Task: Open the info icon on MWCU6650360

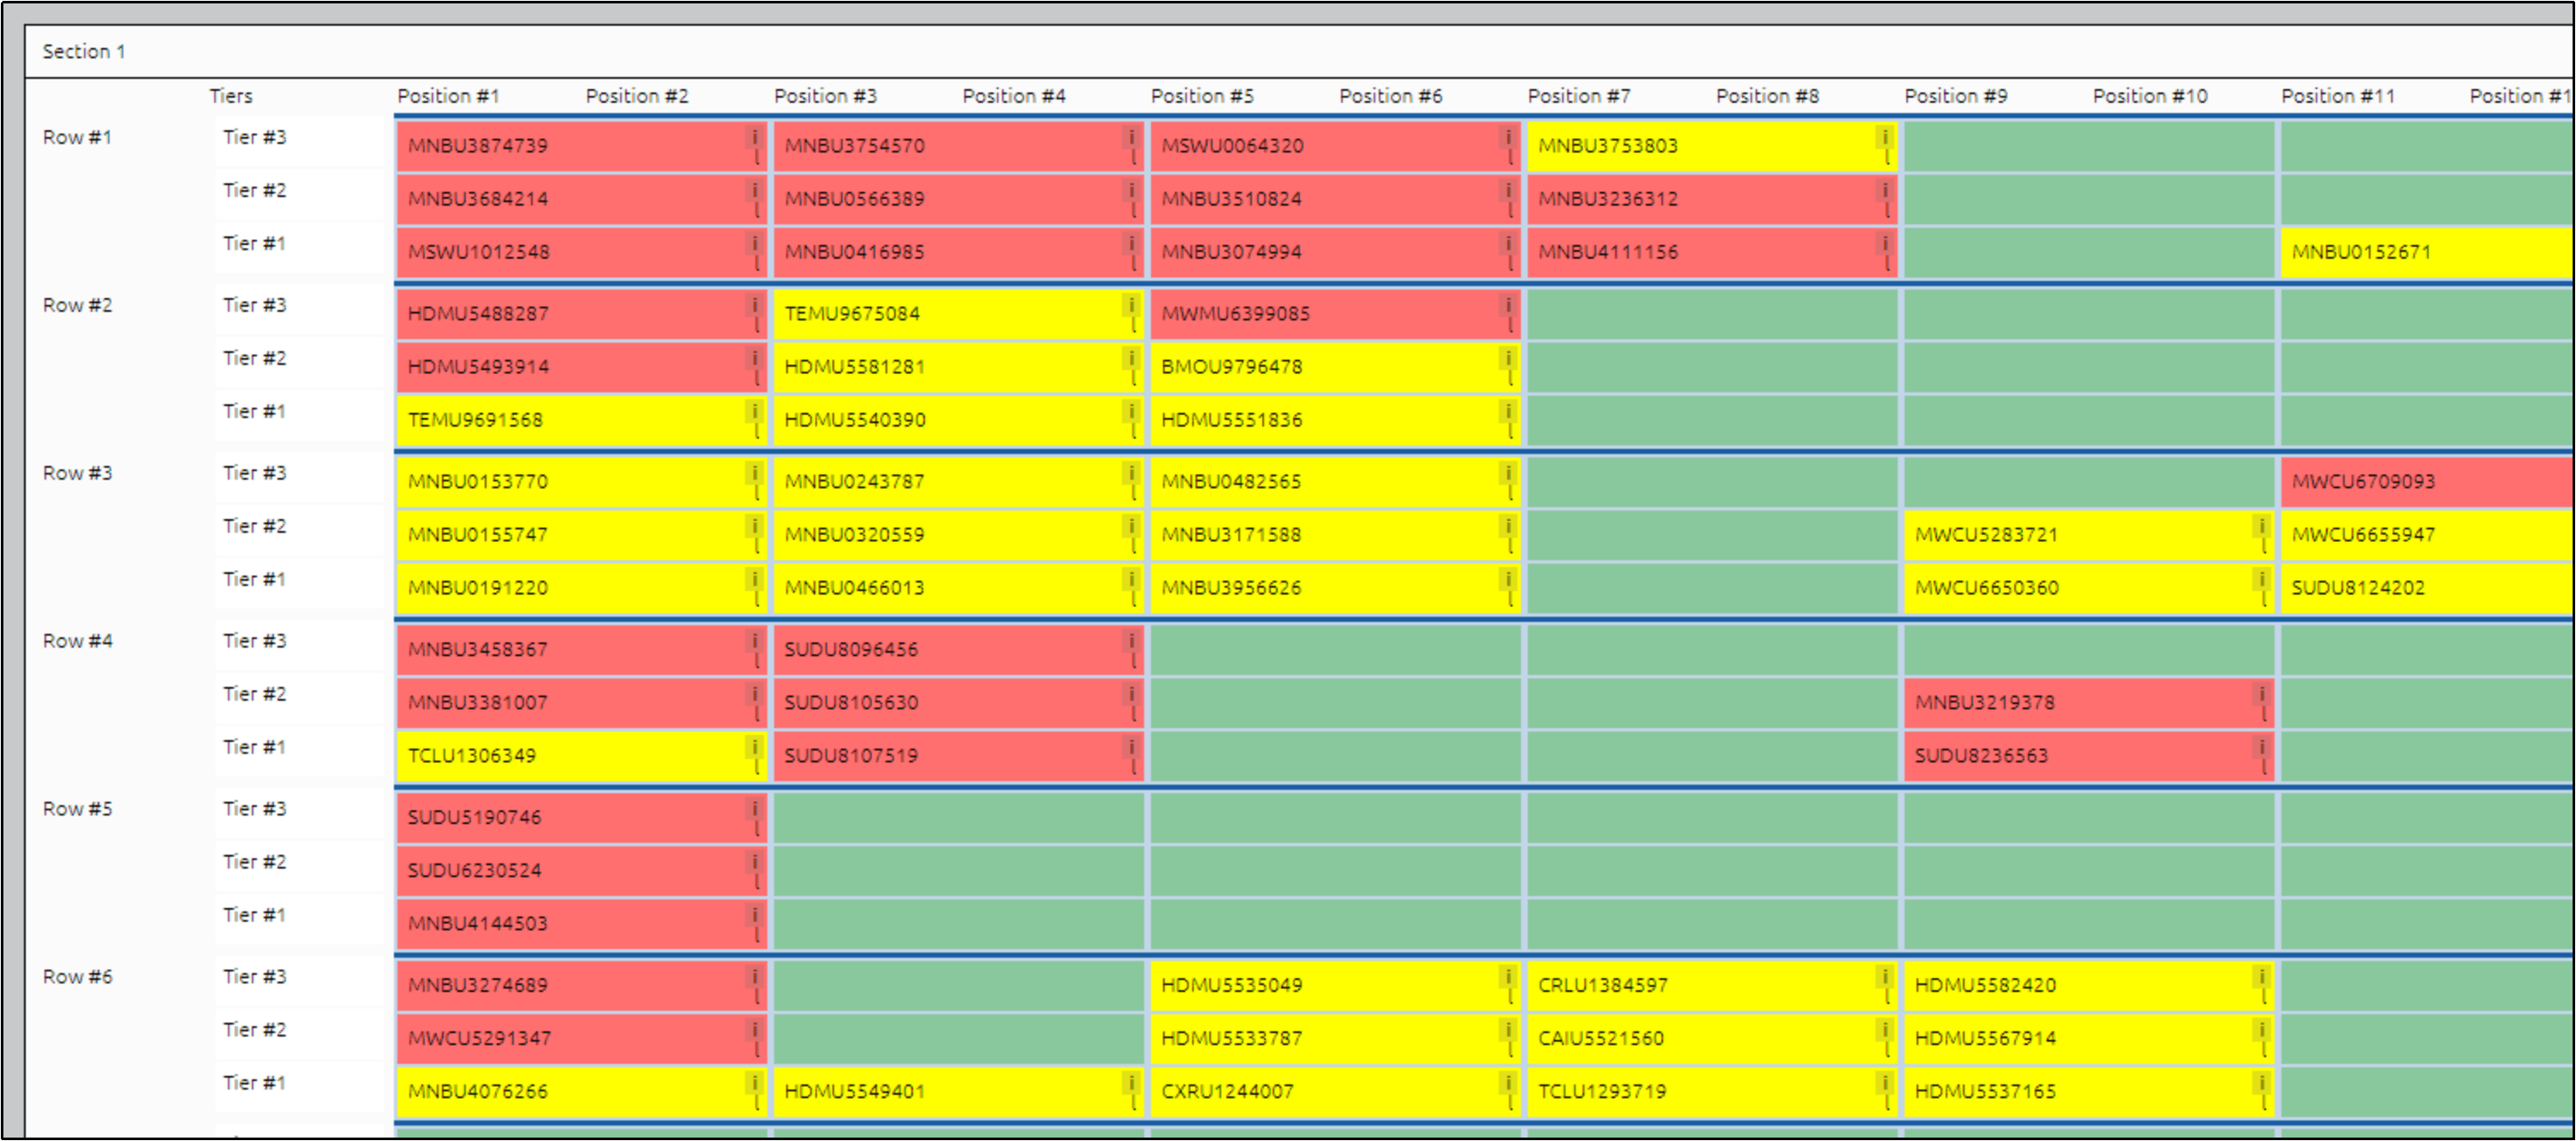Action: pos(2262,579)
